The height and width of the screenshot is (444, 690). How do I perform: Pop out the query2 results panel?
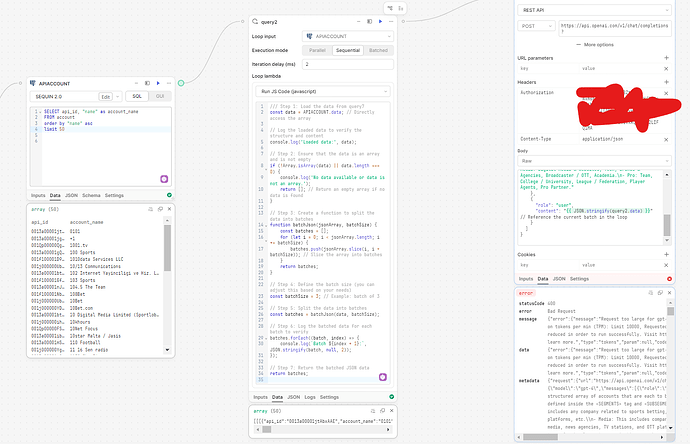coord(382,411)
